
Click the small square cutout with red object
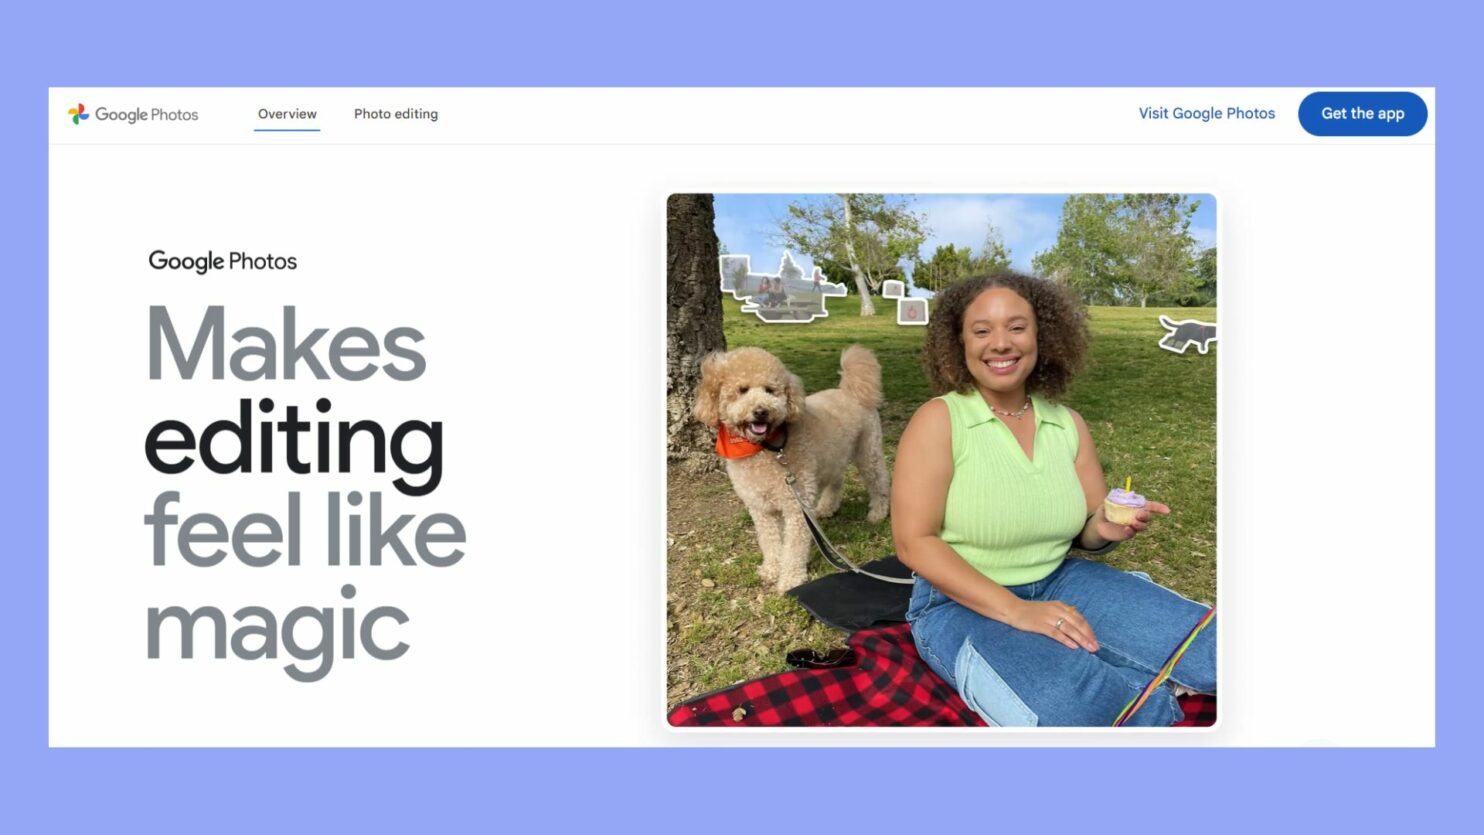pos(911,312)
